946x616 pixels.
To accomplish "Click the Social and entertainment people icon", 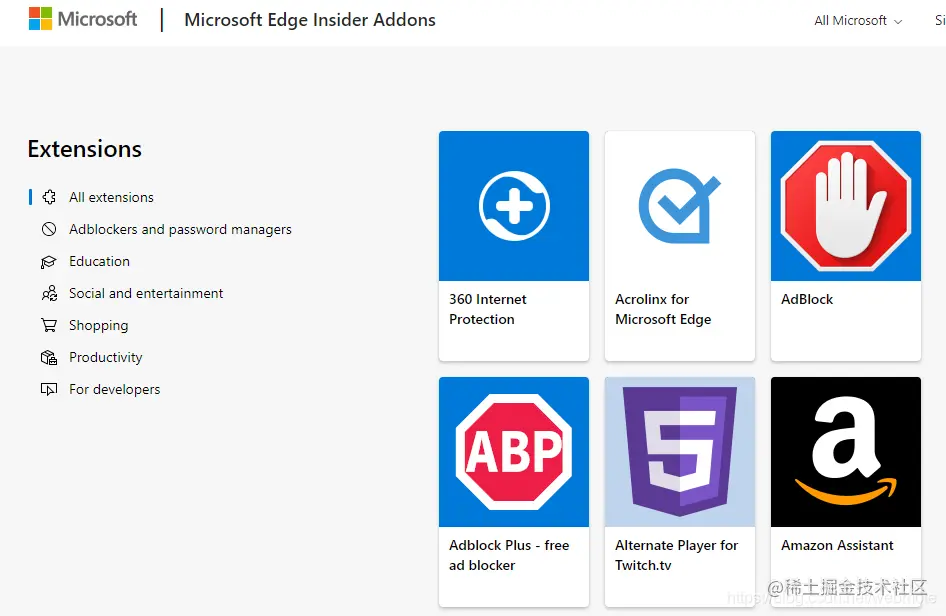I will (49, 293).
